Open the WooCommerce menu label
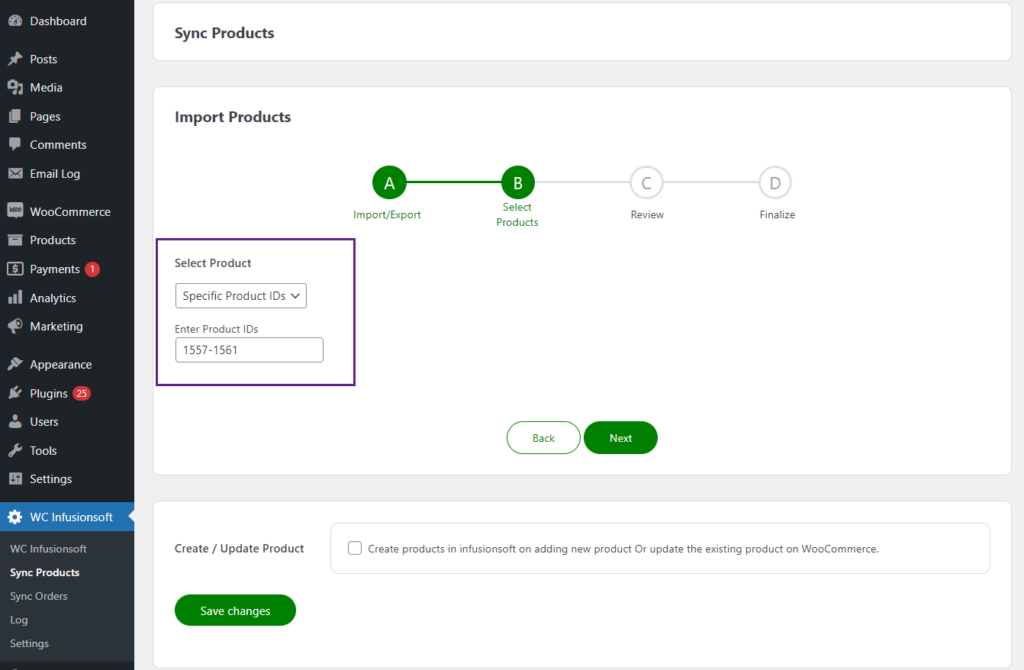 [x=70, y=212]
